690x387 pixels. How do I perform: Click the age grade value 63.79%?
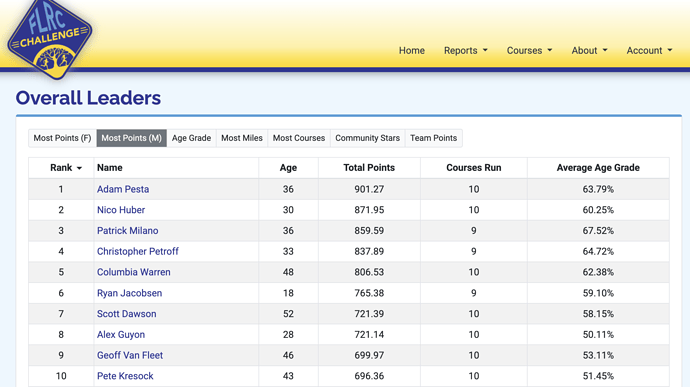[598, 189]
